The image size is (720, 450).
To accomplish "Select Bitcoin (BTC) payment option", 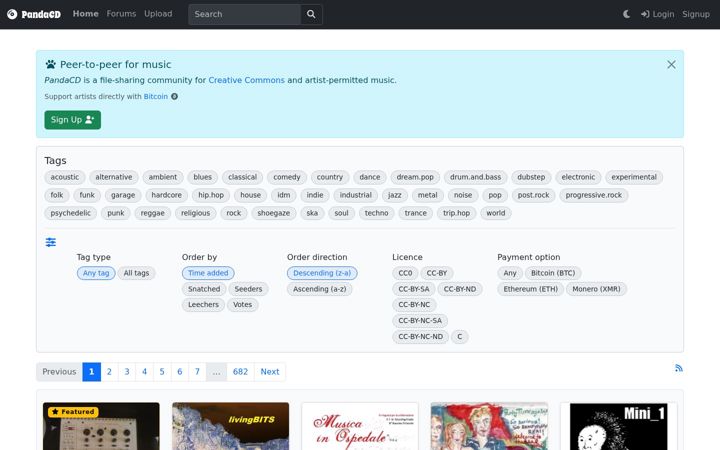I will click(x=553, y=273).
